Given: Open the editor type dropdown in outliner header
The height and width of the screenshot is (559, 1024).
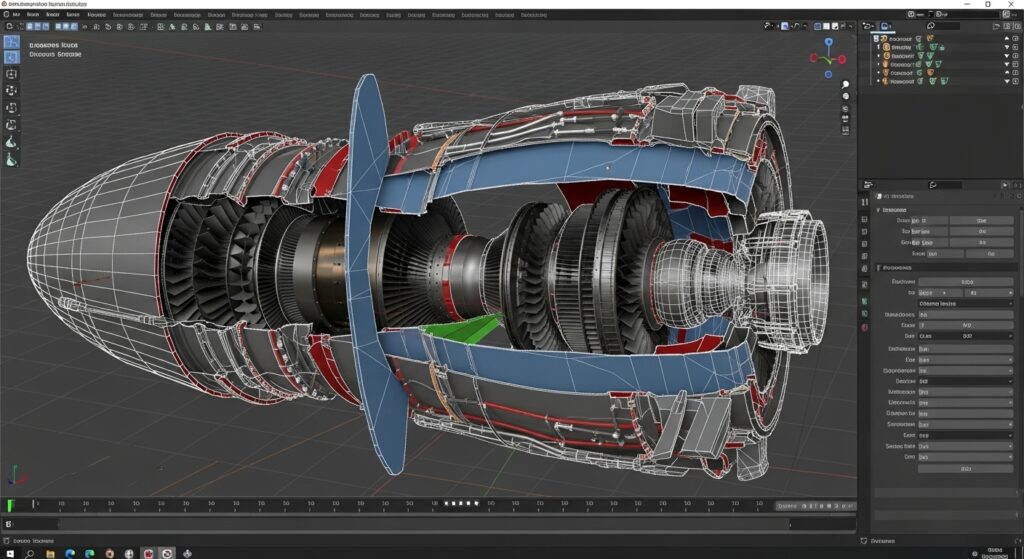Looking at the screenshot, I should pyautogui.click(x=870, y=26).
